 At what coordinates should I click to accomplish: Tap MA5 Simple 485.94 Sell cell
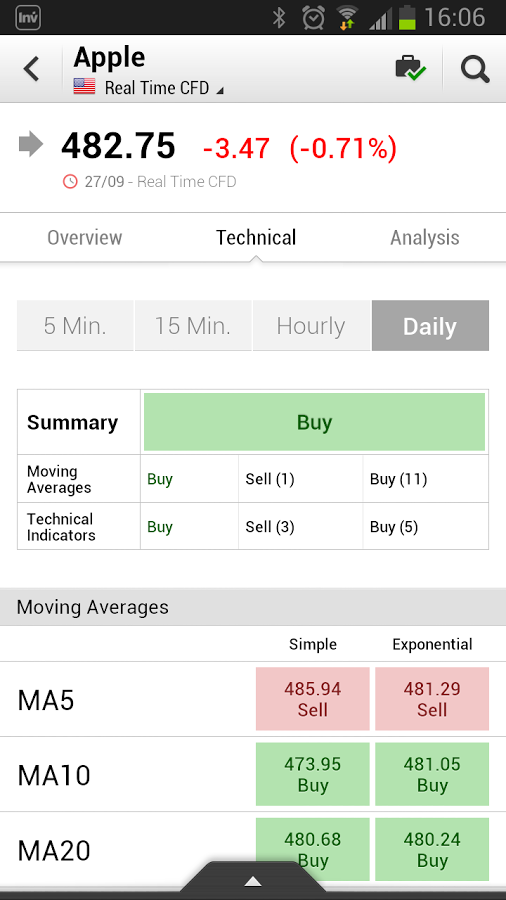pyautogui.click(x=313, y=699)
